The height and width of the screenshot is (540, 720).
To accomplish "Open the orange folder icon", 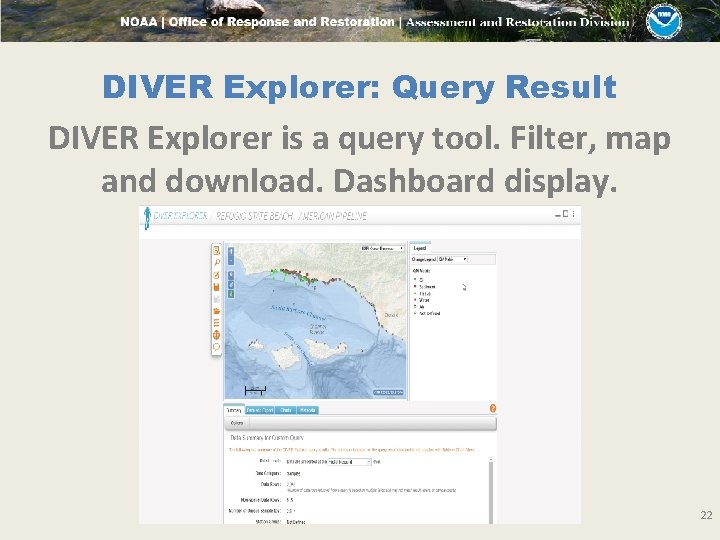I will (216, 311).
